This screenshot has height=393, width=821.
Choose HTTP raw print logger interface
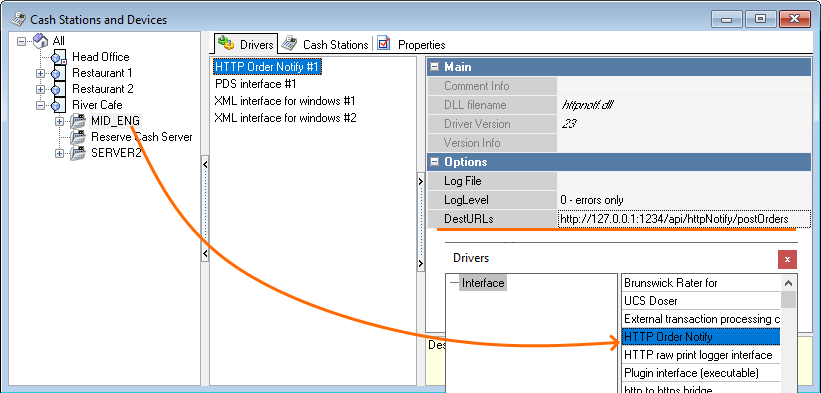[701, 355]
